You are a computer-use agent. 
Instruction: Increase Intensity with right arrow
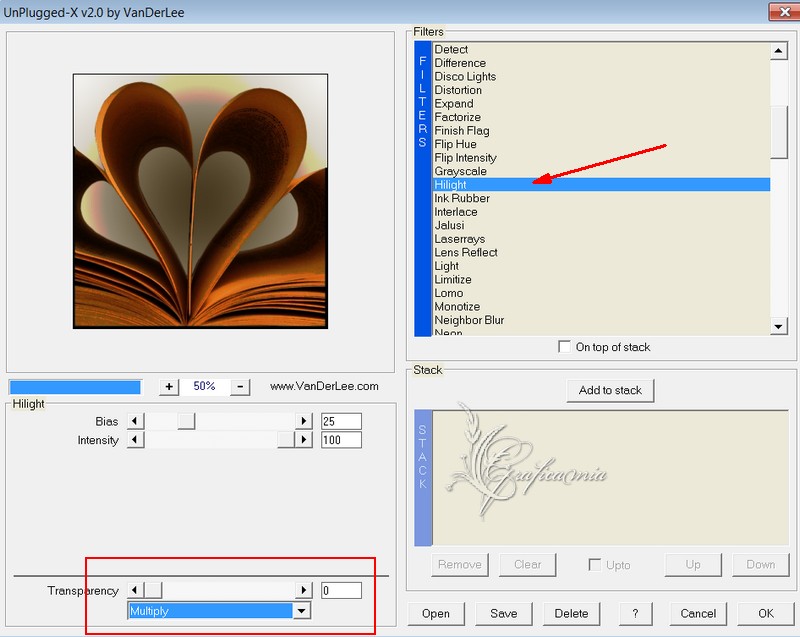[304, 440]
